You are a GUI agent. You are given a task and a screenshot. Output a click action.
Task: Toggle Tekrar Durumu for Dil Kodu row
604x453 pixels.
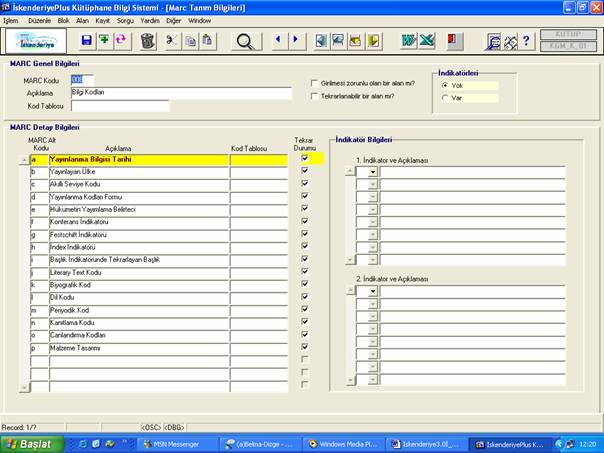pyautogui.click(x=305, y=296)
